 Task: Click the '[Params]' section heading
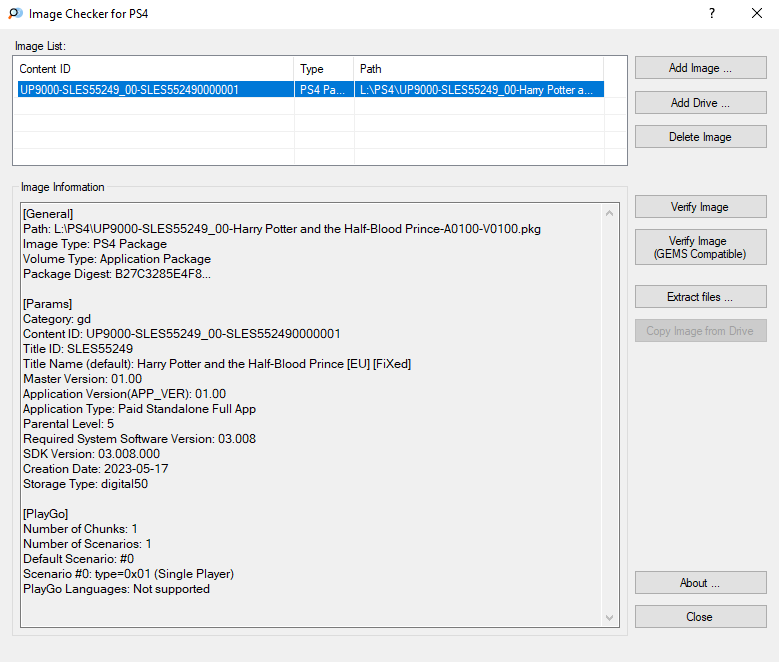47,304
